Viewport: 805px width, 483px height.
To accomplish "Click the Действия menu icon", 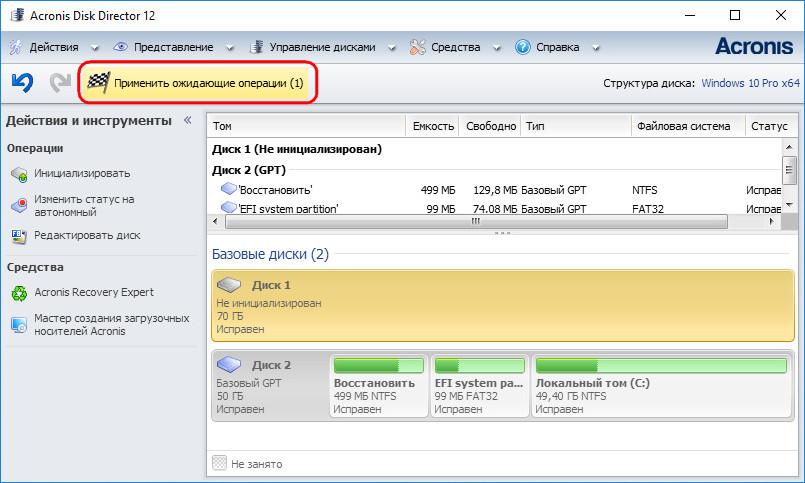I will (x=16, y=47).
